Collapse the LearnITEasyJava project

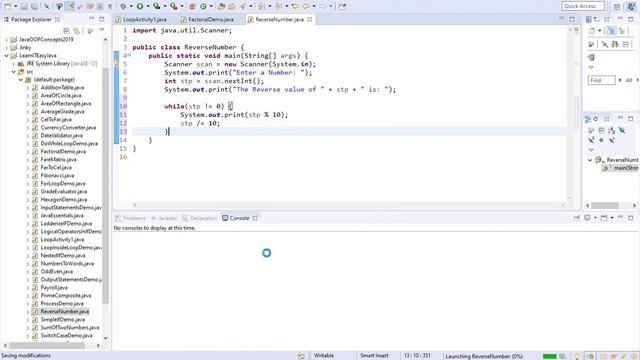click(6, 56)
